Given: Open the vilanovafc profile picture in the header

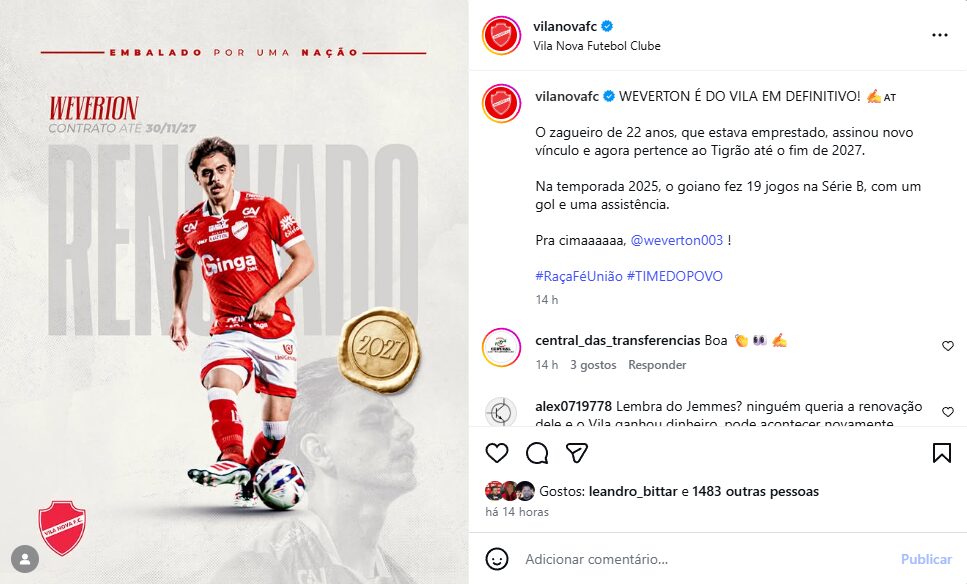Looking at the screenshot, I should 501,35.
